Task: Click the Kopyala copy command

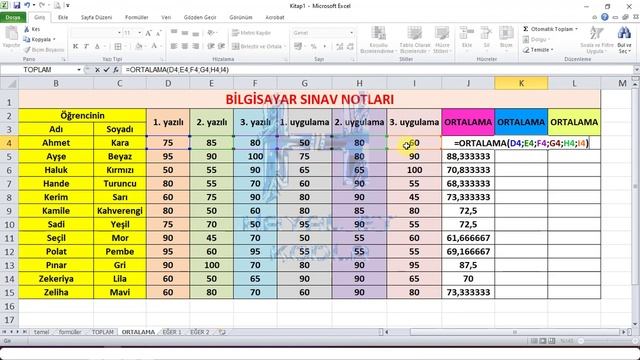Action: coord(39,40)
